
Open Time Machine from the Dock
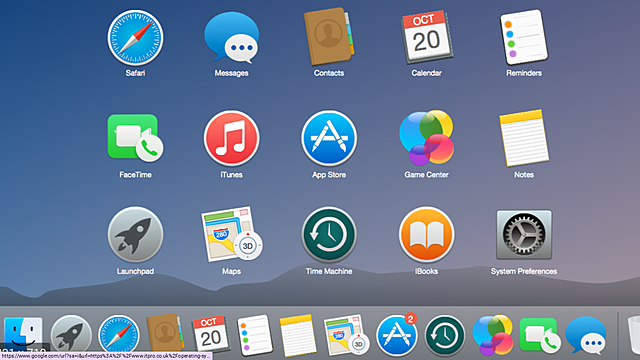444,336
